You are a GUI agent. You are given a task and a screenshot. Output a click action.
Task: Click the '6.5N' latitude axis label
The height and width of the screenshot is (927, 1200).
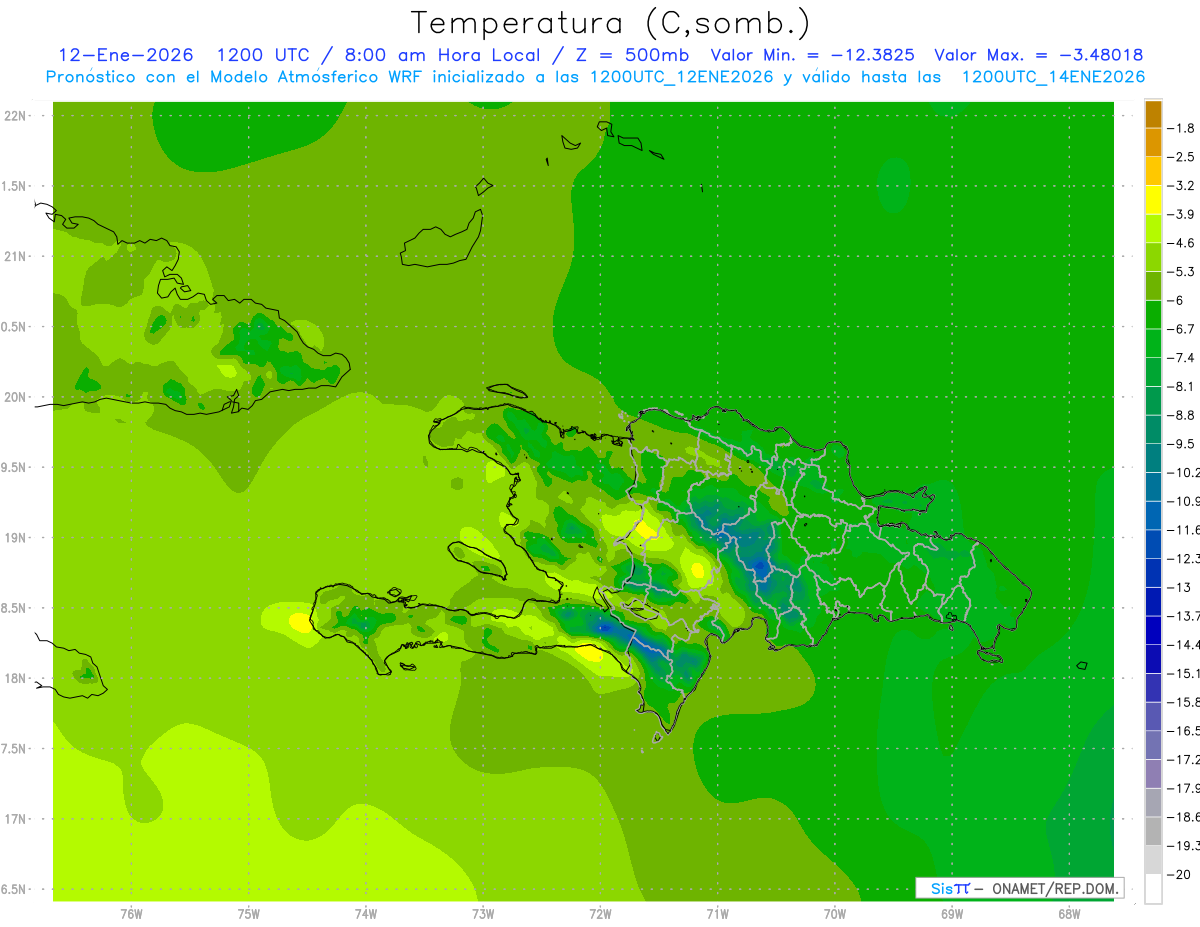click(x=15, y=889)
